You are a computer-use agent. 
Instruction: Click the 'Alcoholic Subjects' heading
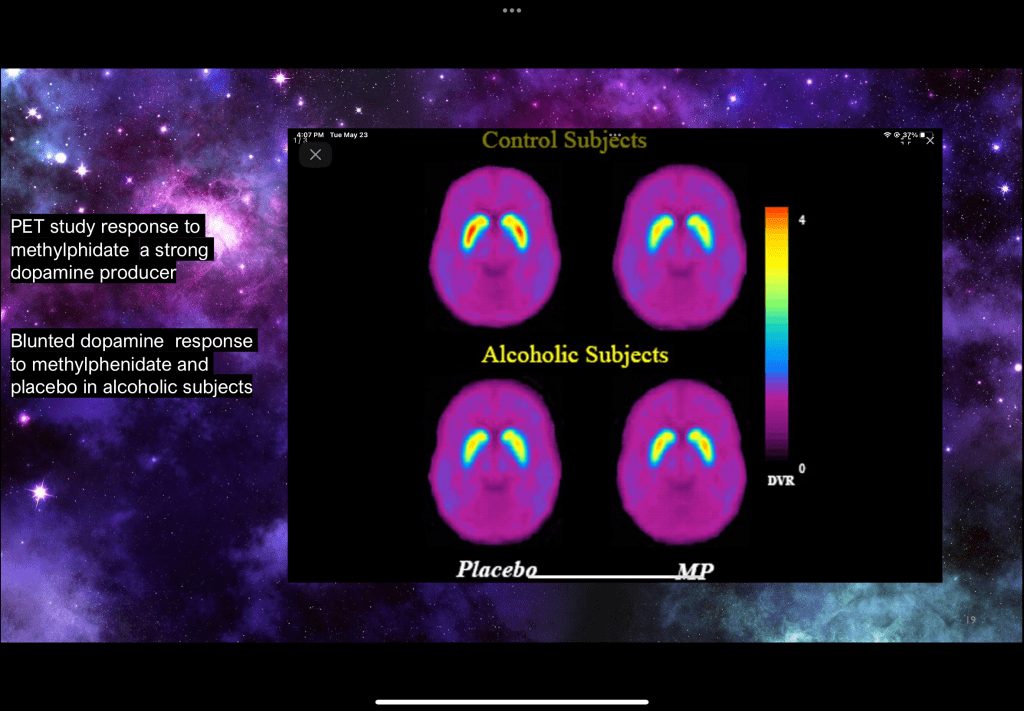point(575,355)
